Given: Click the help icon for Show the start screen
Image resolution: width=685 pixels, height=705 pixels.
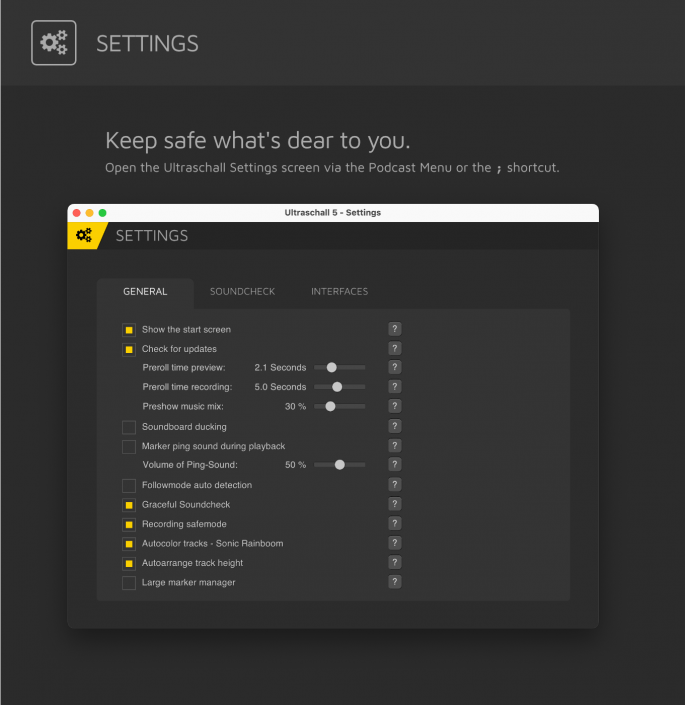Looking at the screenshot, I should 395,329.
